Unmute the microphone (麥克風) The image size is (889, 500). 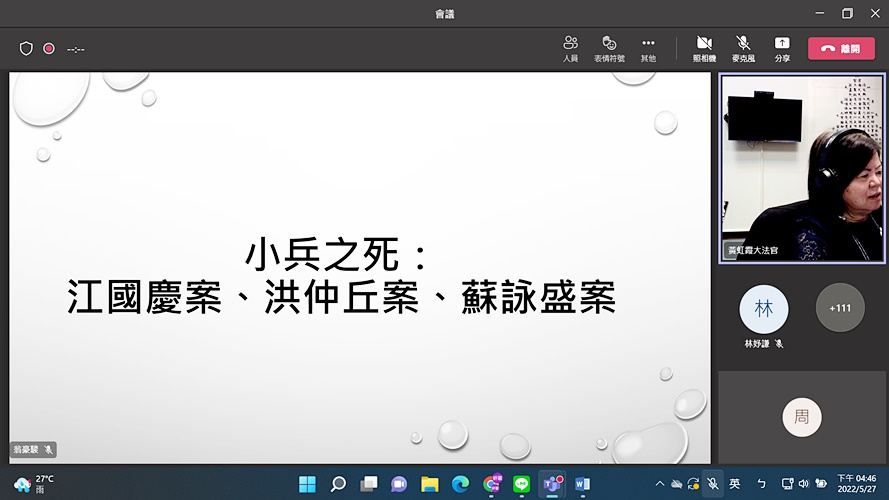point(743,48)
